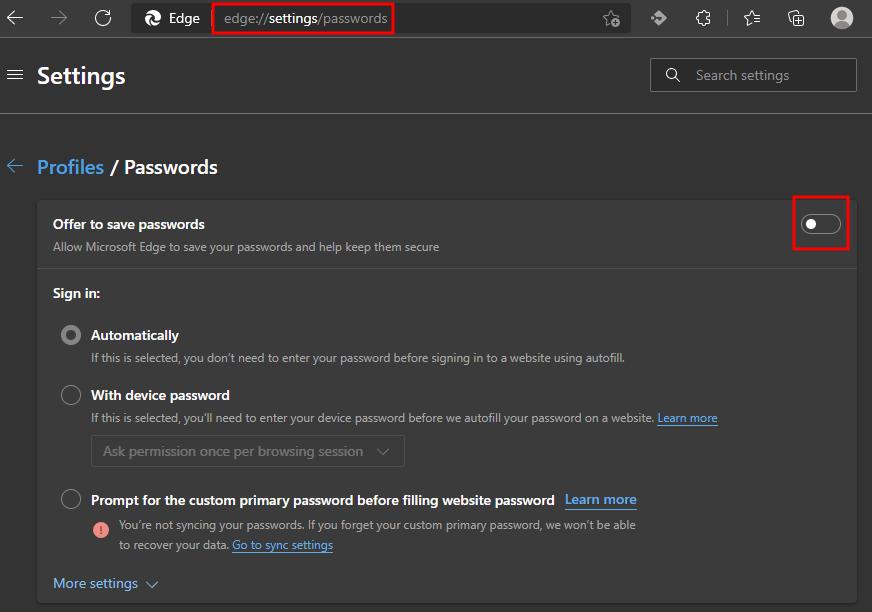Open the Profiles breadcrumb link
This screenshot has width=872, height=612.
pos(70,167)
